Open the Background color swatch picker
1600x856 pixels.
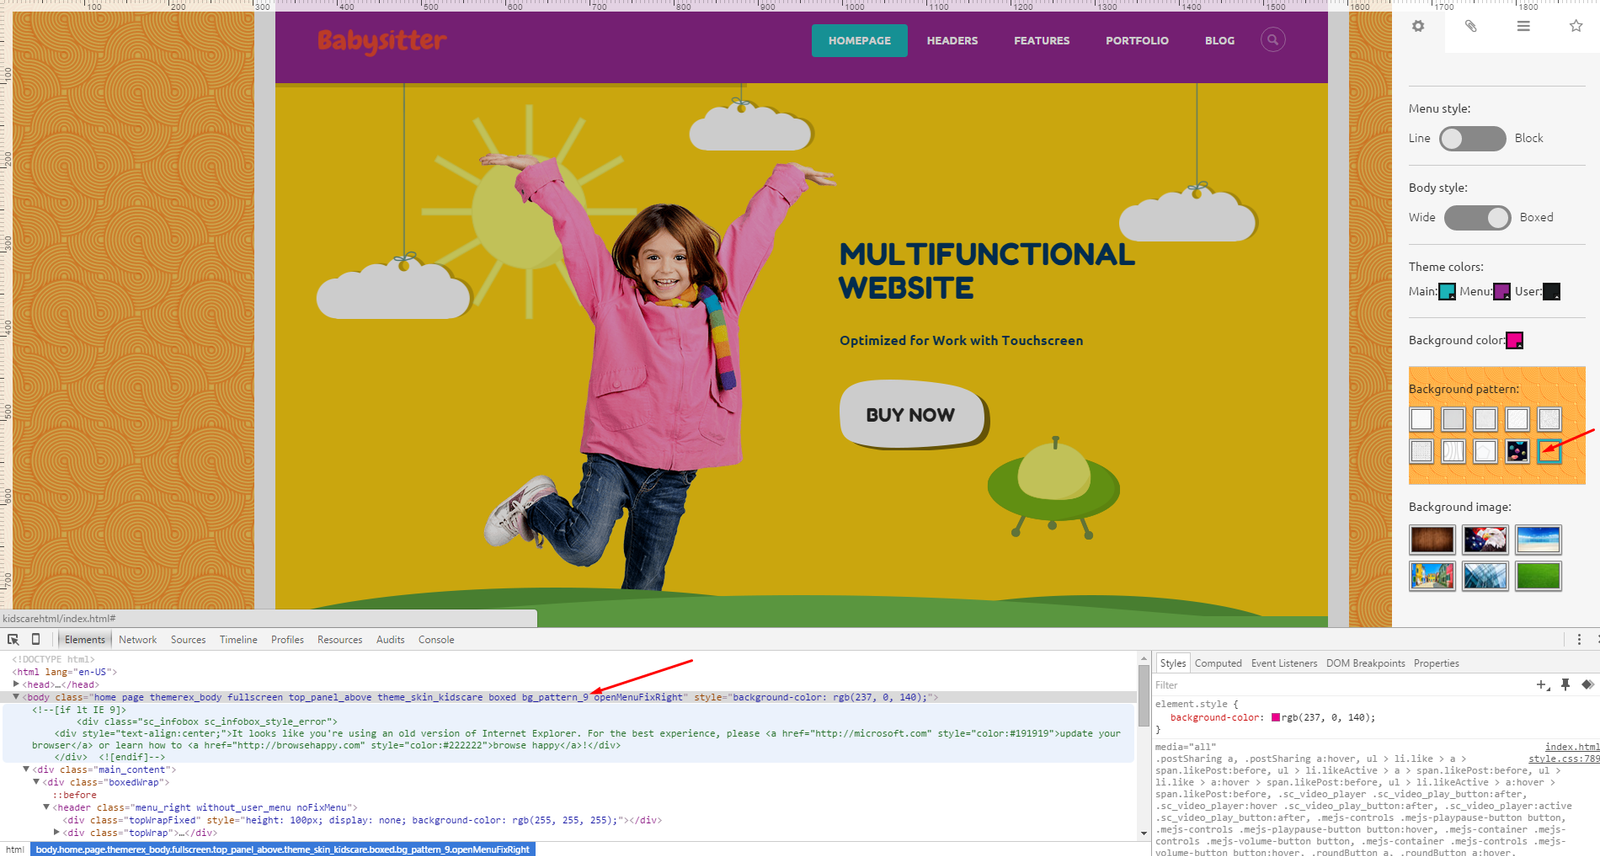[1514, 341]
